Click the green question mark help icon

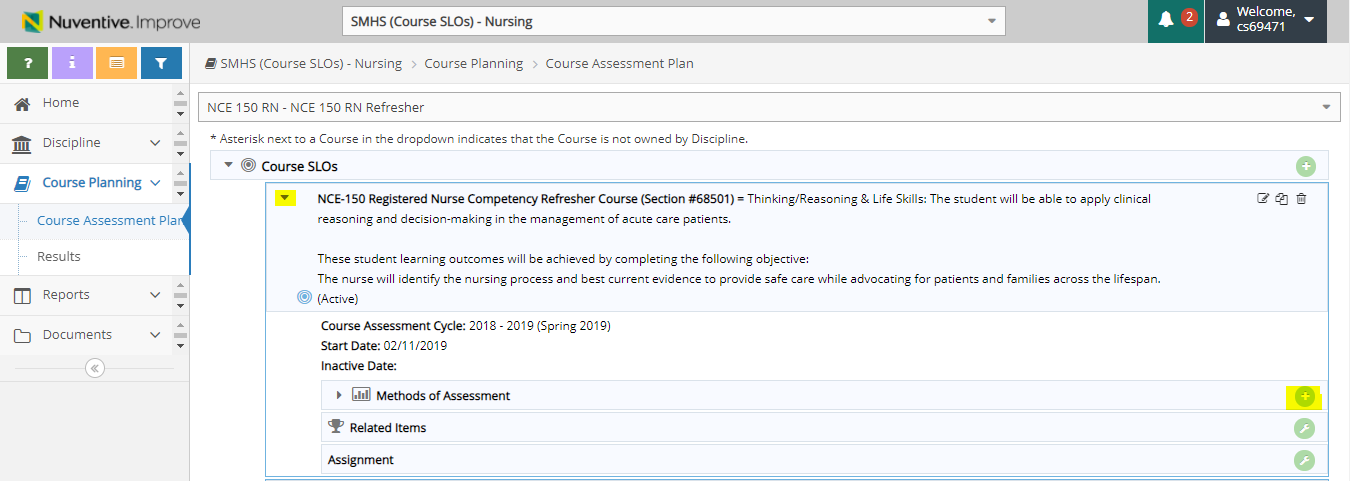[x=27, y=63]
